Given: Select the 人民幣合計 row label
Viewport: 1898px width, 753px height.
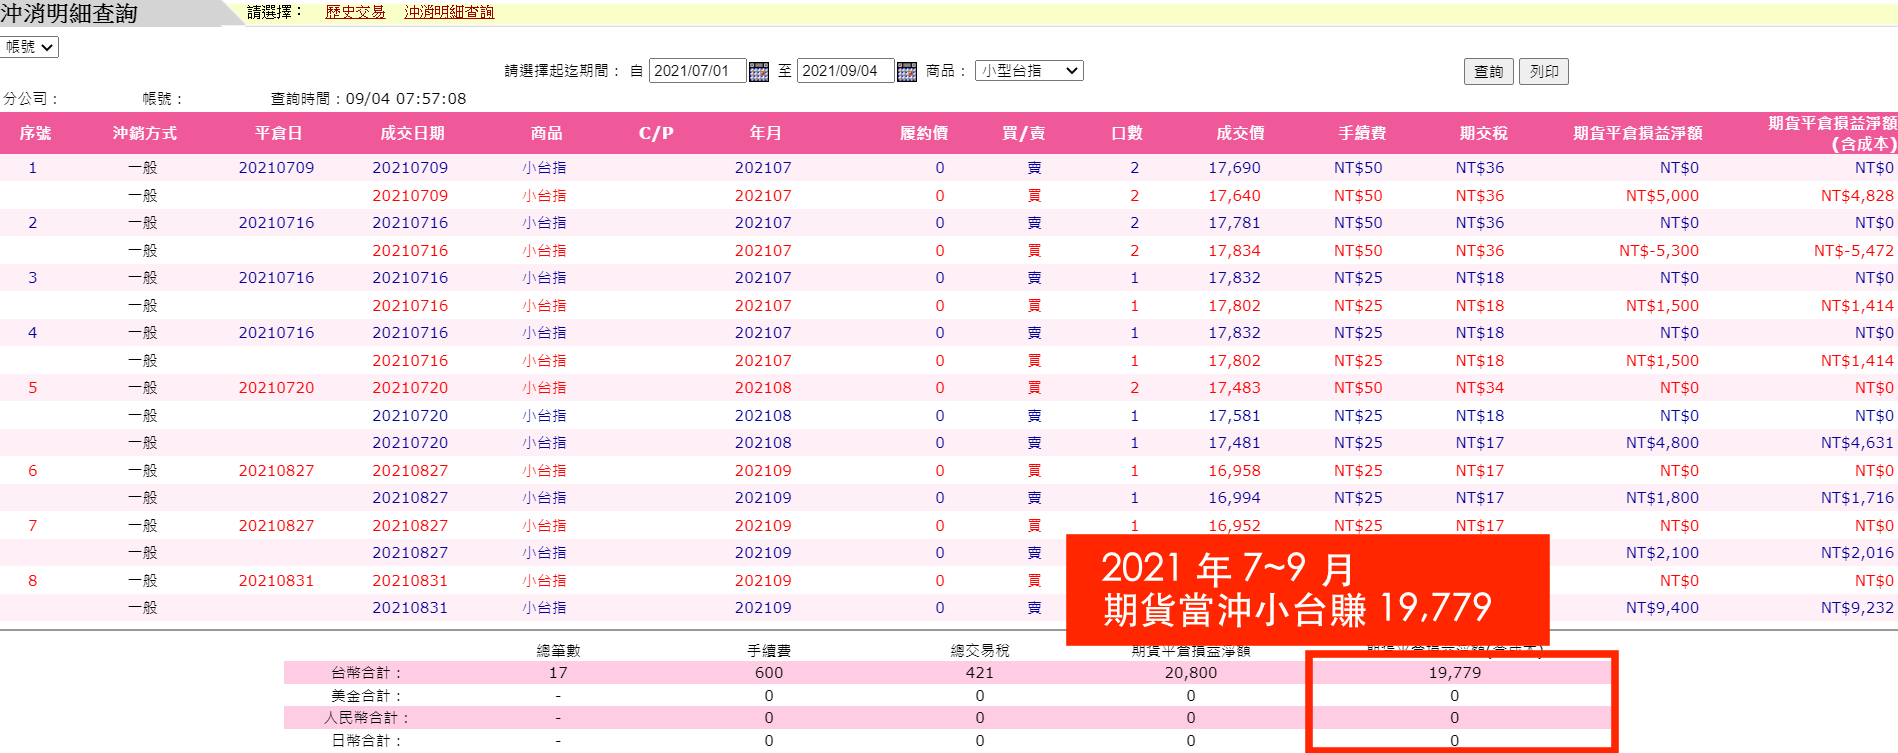Looking at the screenshot, I should 366,718.
